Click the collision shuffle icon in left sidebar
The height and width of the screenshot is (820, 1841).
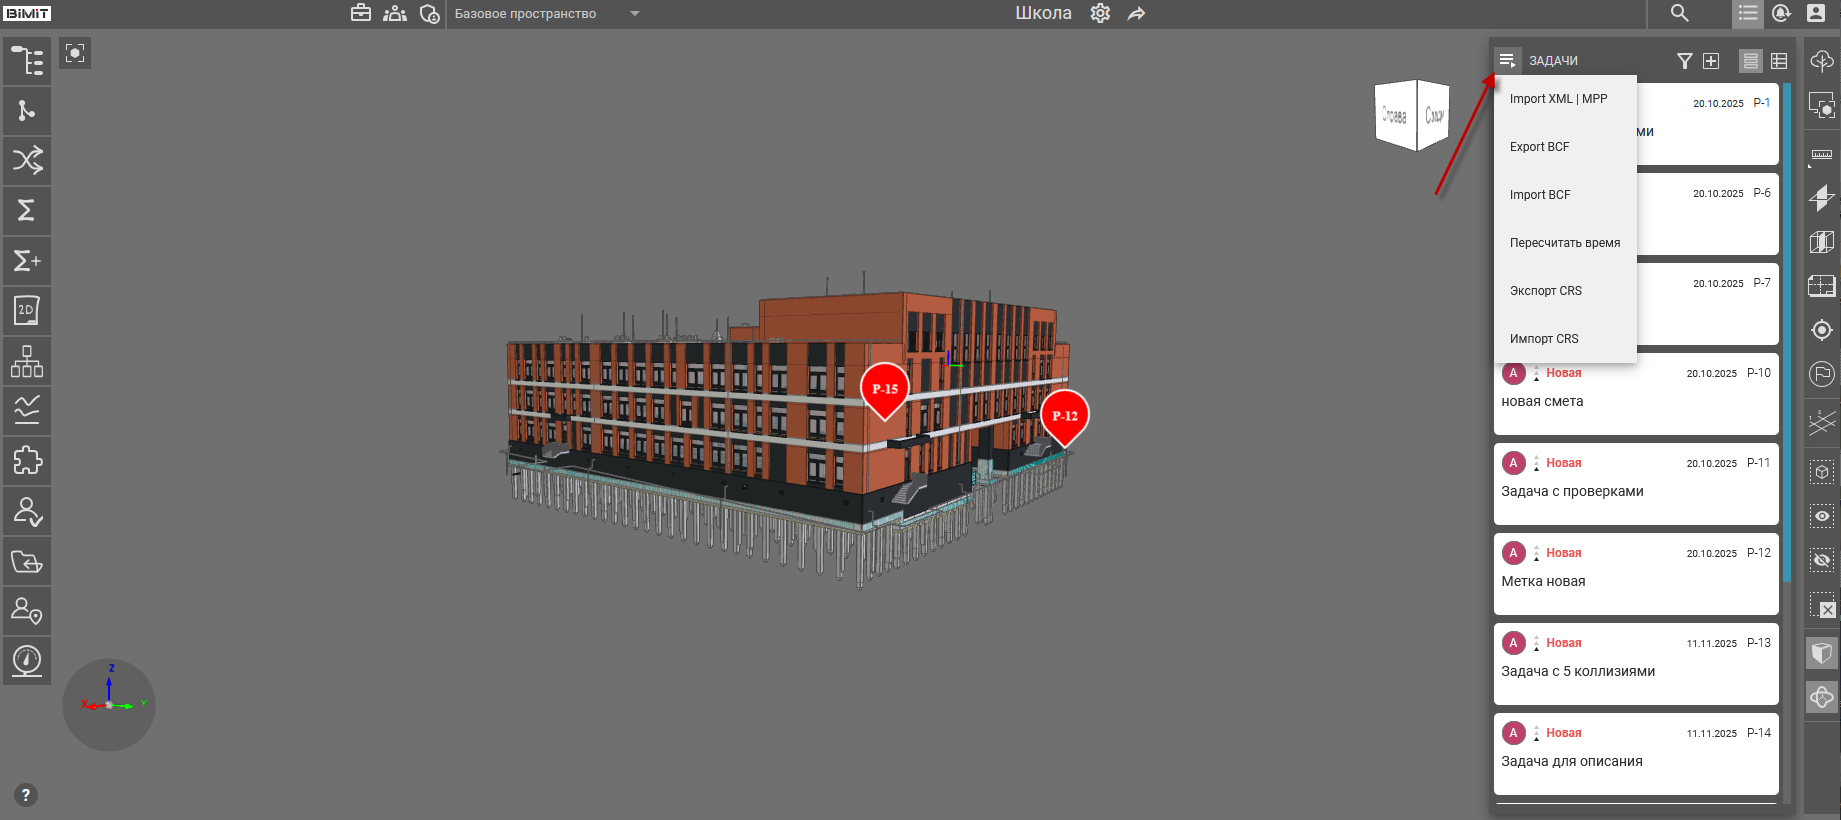(27, 160)
